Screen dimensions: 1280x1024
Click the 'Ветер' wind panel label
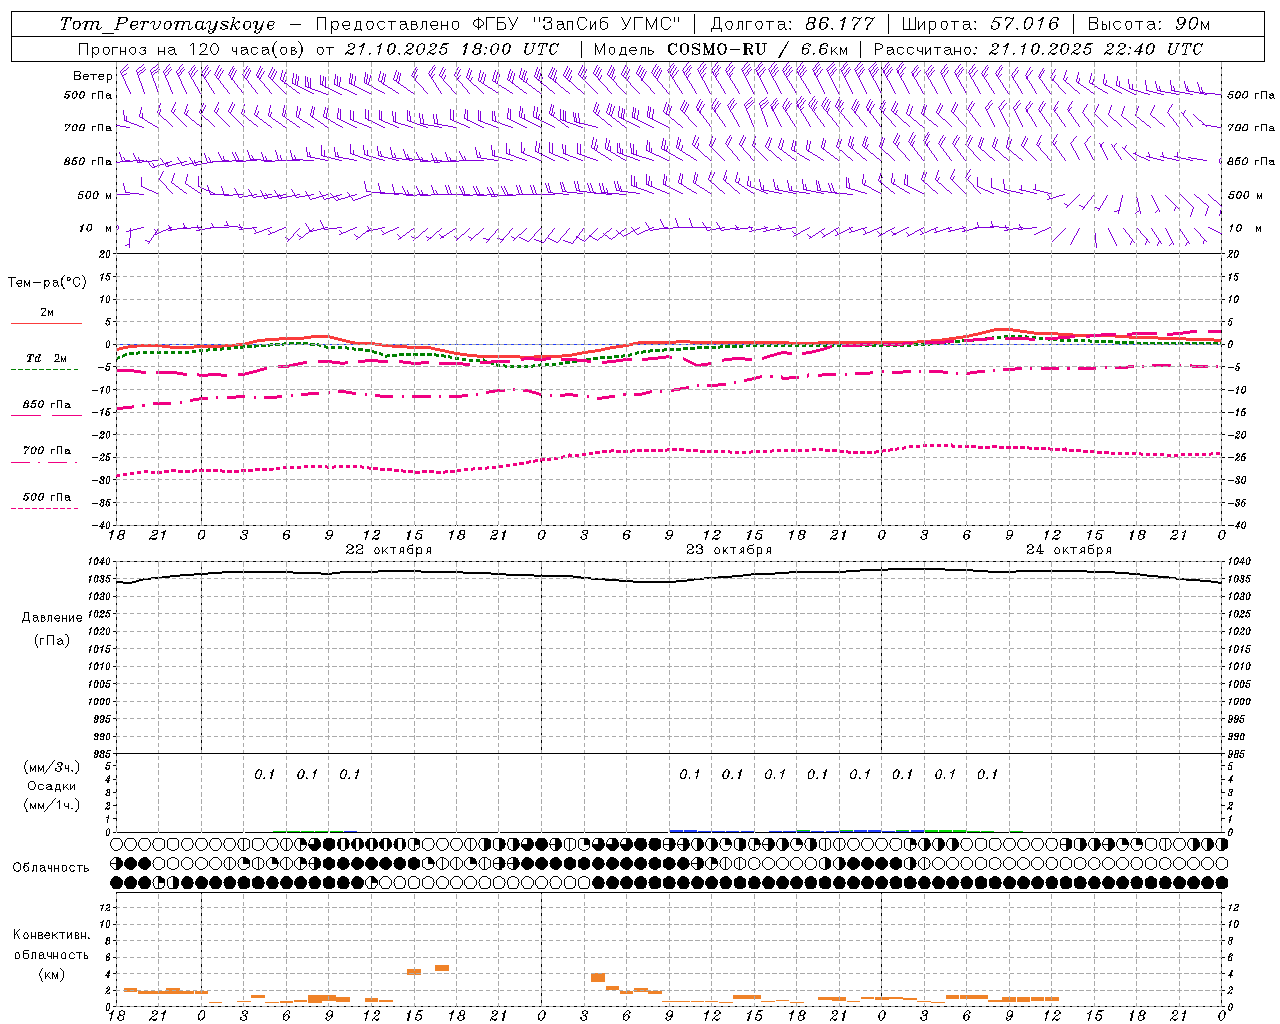pyautogui.click(x=92, y=76)
